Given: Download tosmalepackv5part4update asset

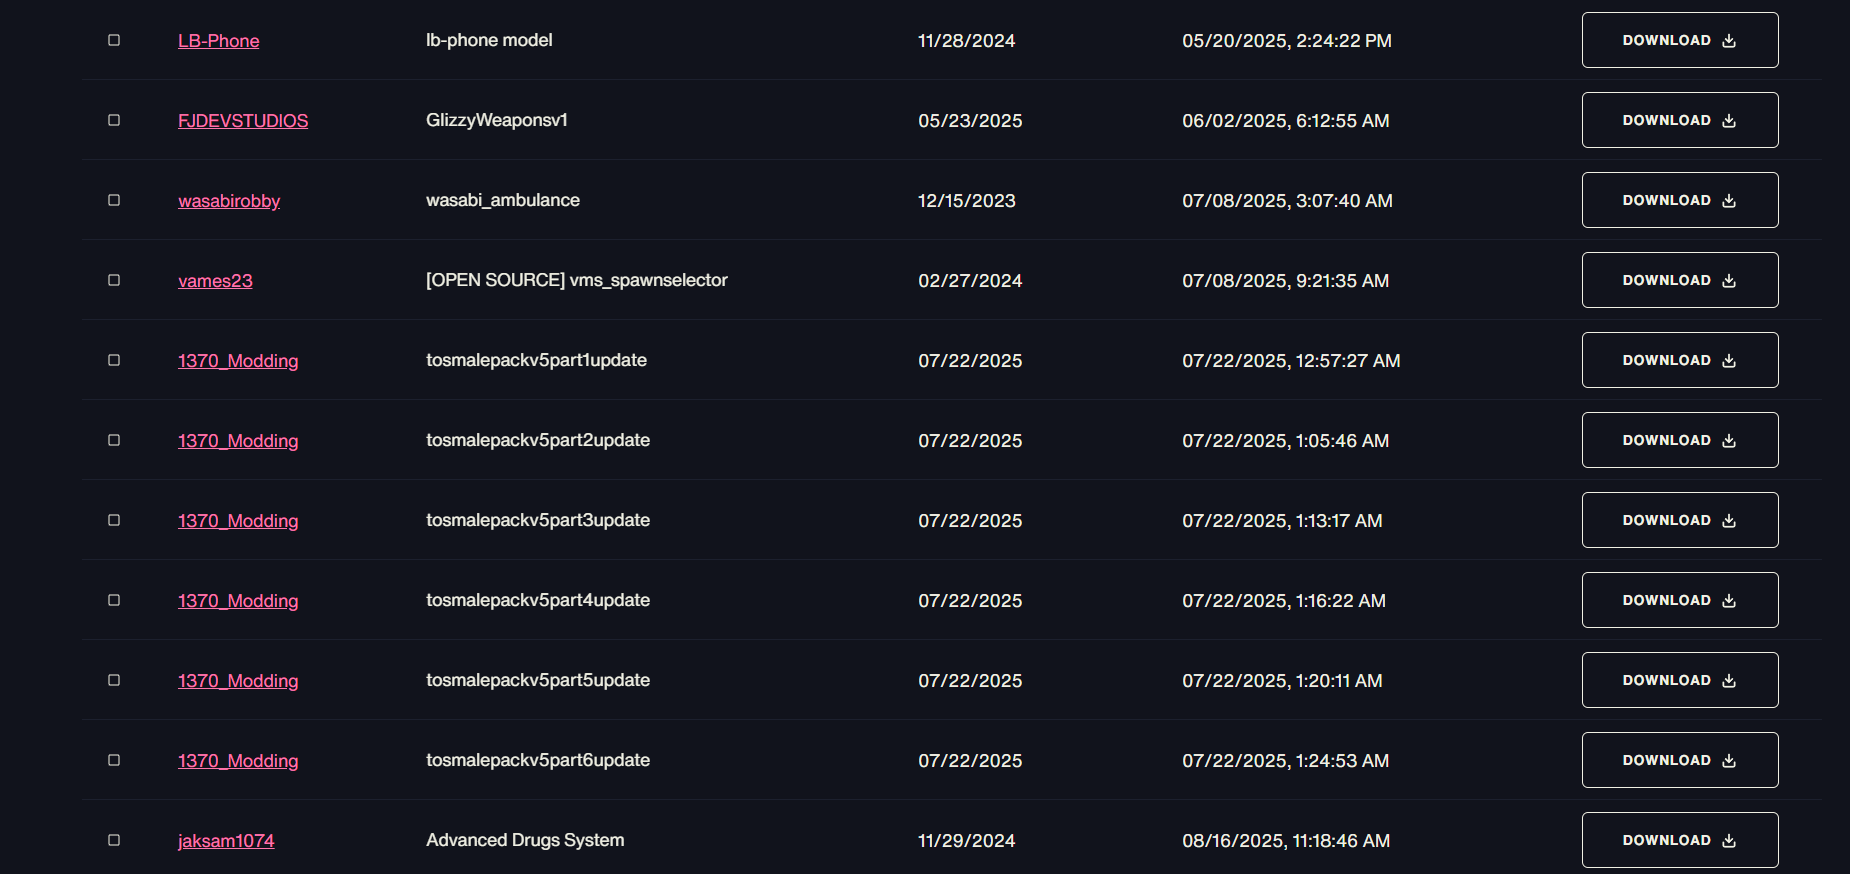Looking at the screenshot, I should point(1680,600).
